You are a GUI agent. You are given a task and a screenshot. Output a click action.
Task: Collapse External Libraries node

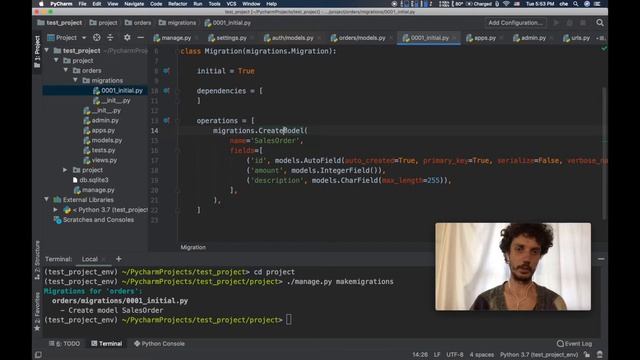click(47, 200)
